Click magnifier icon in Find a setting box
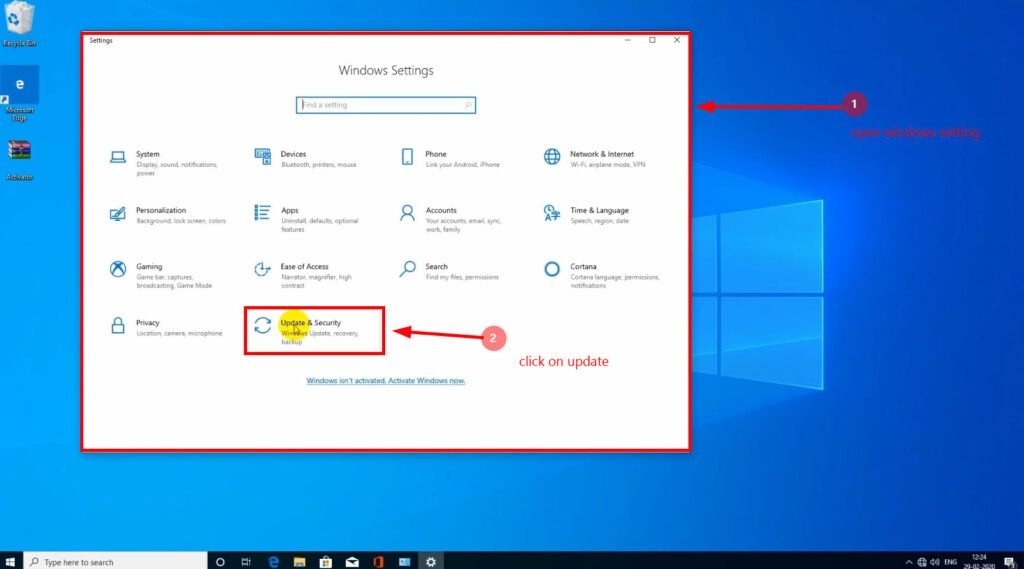Viewport: 1024px width, 569px height. click(468, 105)
